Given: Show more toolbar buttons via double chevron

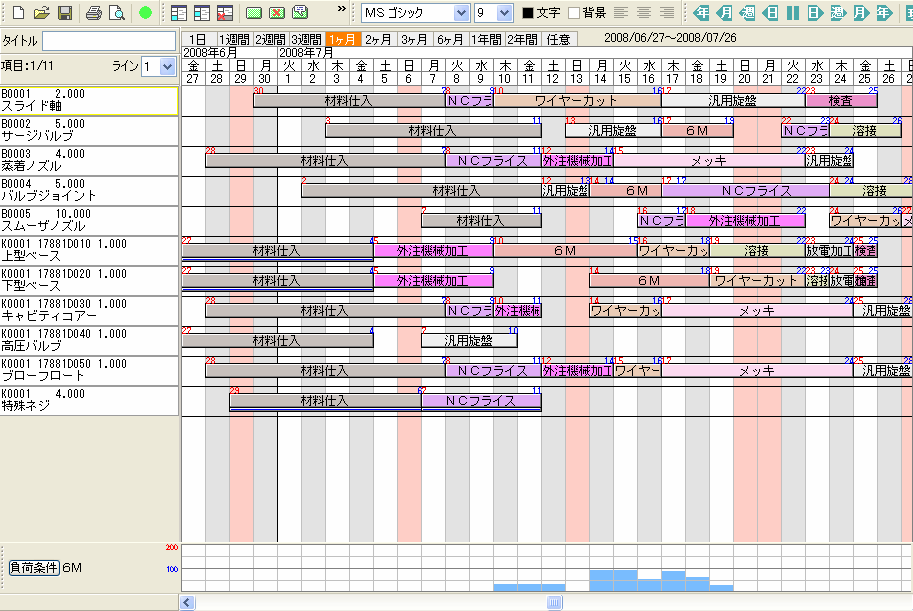Looking at the screenshot, I should [x=342, y=9].
